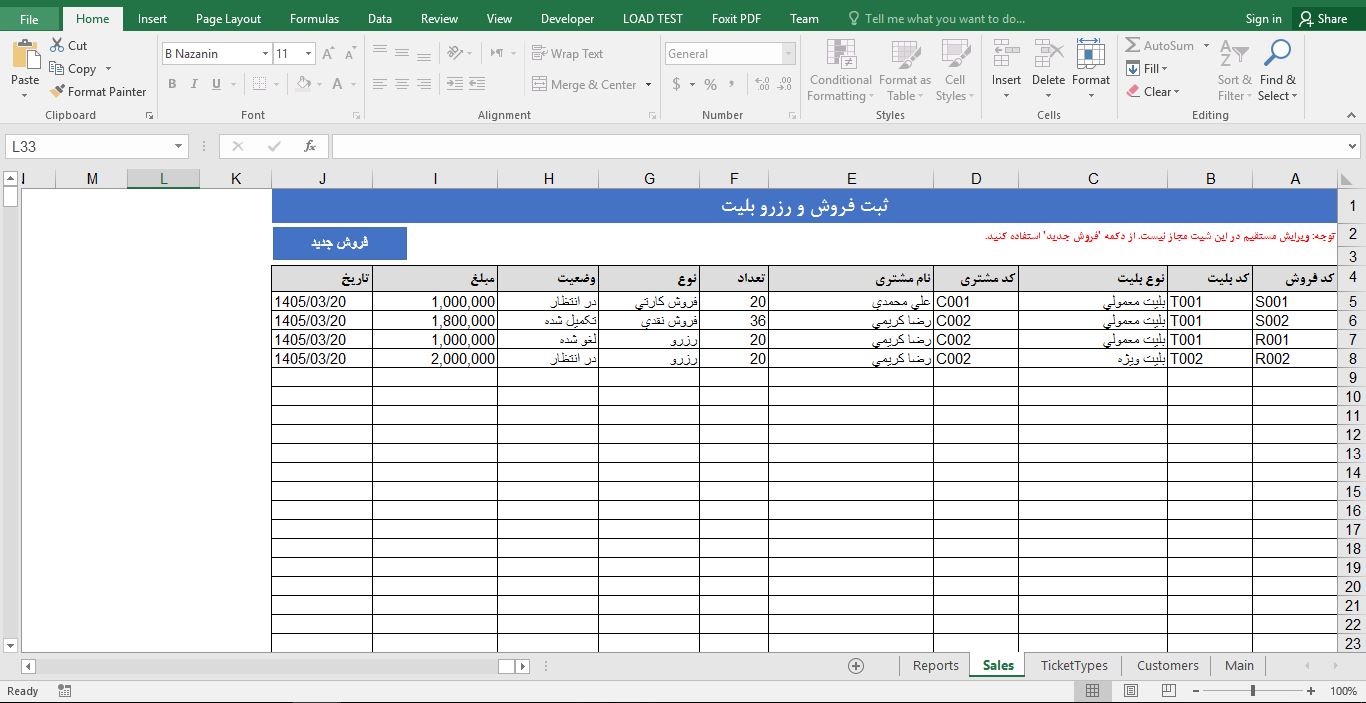Switch to the Customers sheet tab
The height and width of the screenshot is (703, 1366).
[x=1167, y=666]
